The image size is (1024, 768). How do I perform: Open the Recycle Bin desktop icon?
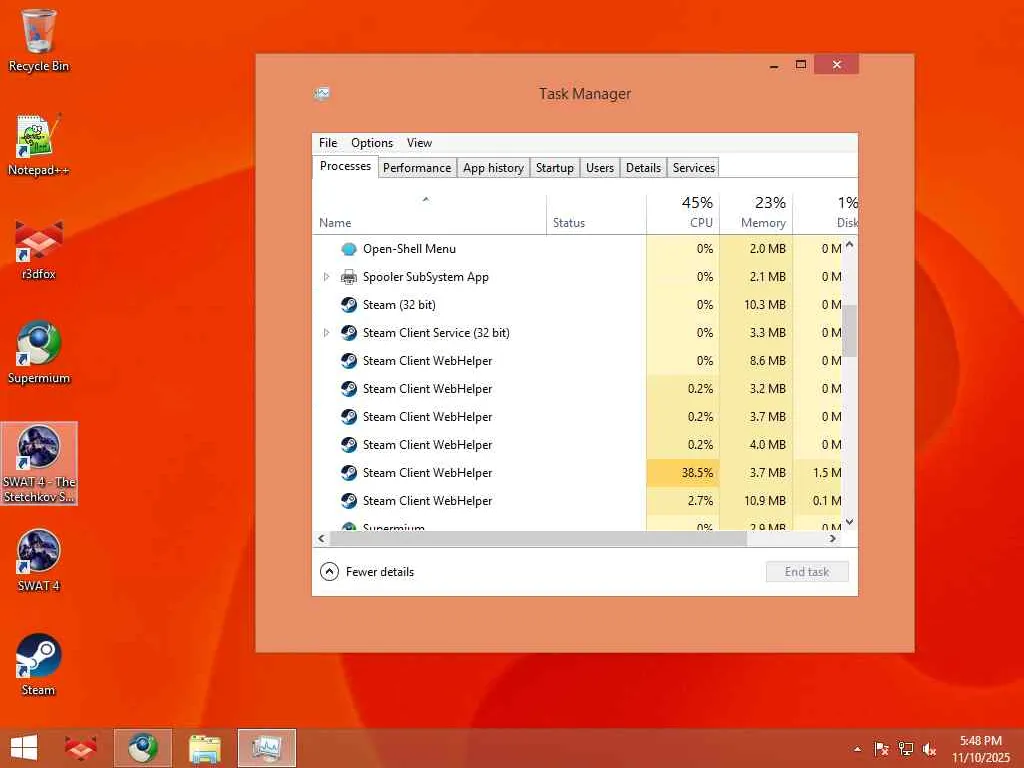[39, 40]
